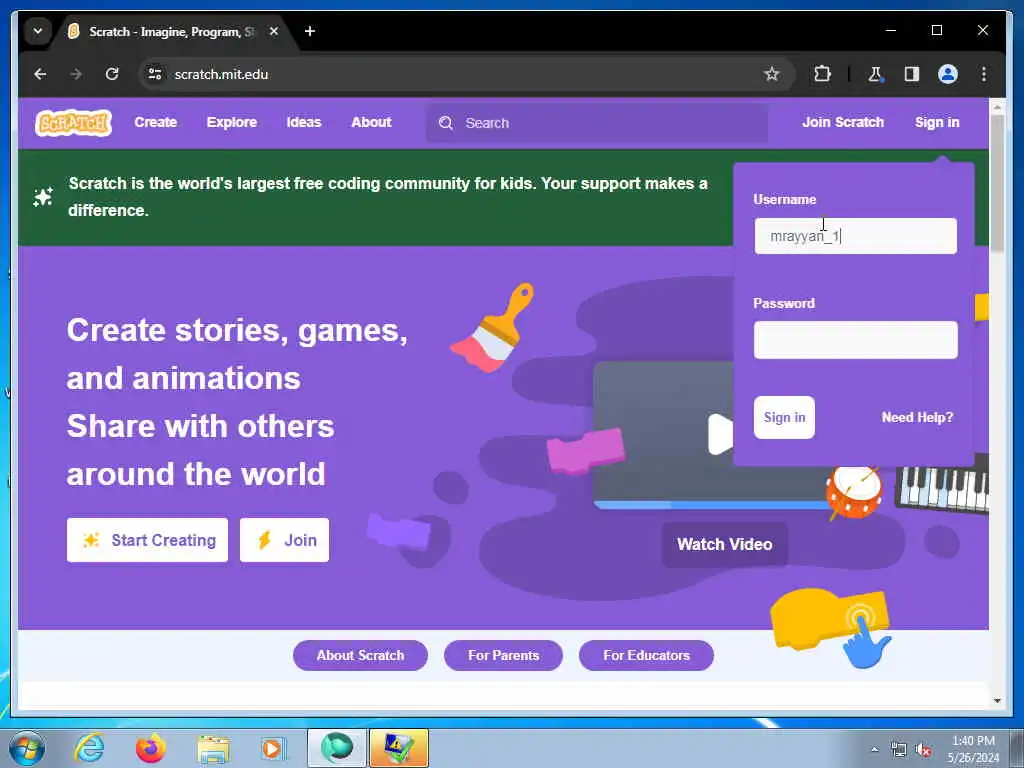
Task: Click page scrollbar up arrow
Action: pyautogui.click(x=997, y=105)
